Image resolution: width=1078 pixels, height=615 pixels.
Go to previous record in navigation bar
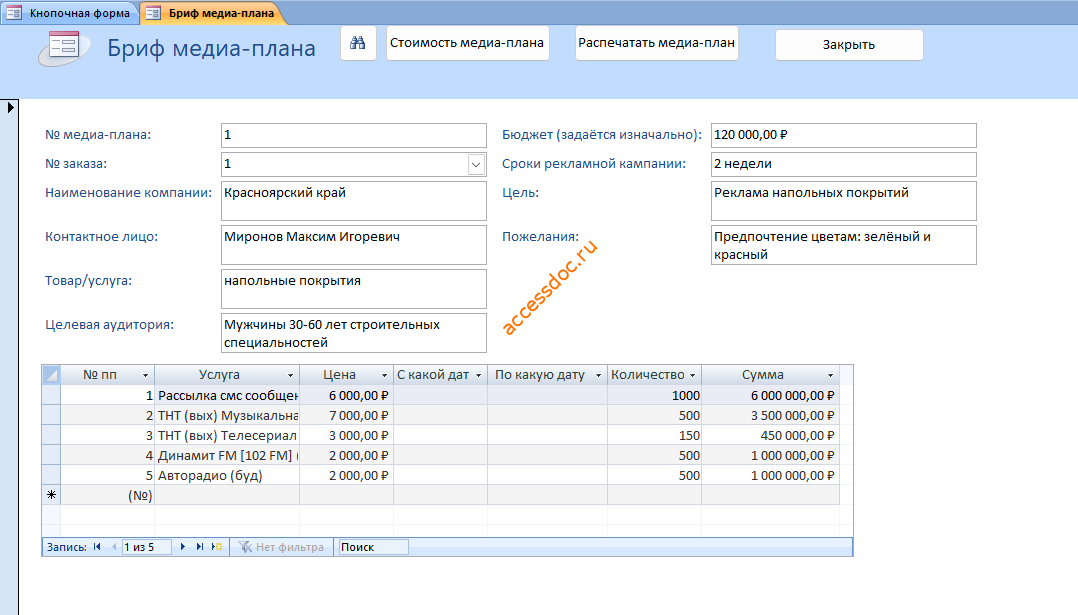(114, 547)
